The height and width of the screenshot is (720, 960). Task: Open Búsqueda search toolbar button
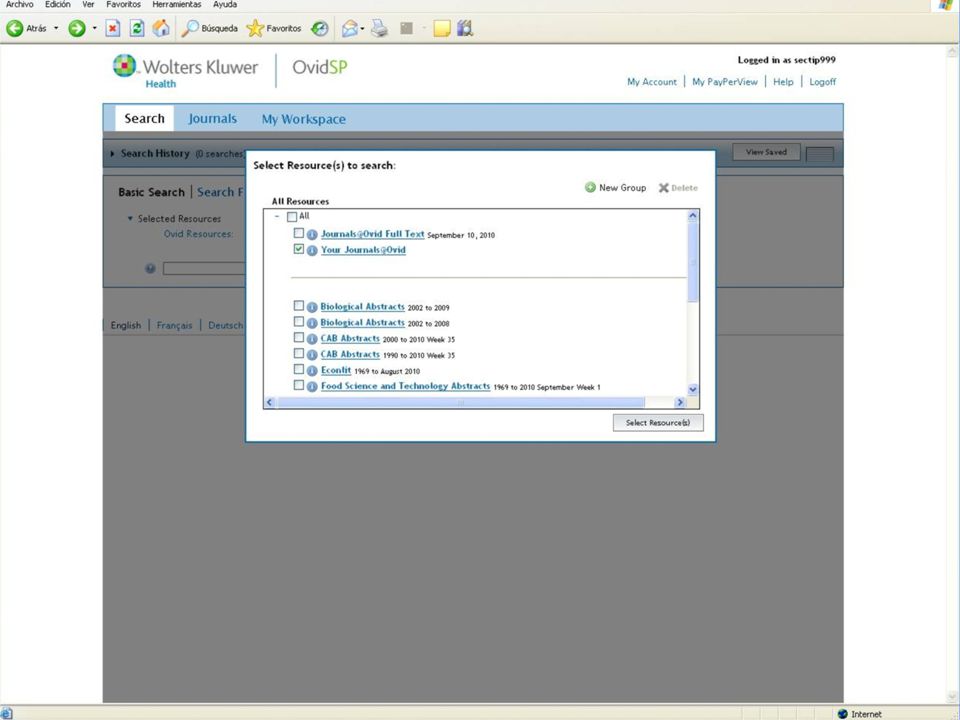[209, 28]
